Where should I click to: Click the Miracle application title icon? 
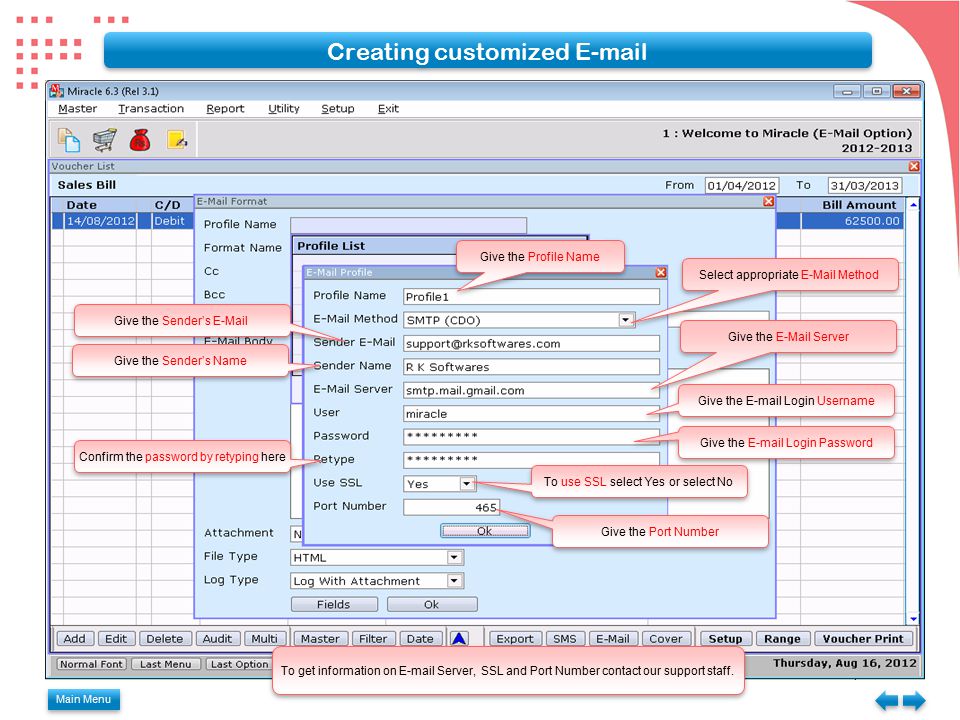coord(57,91)
